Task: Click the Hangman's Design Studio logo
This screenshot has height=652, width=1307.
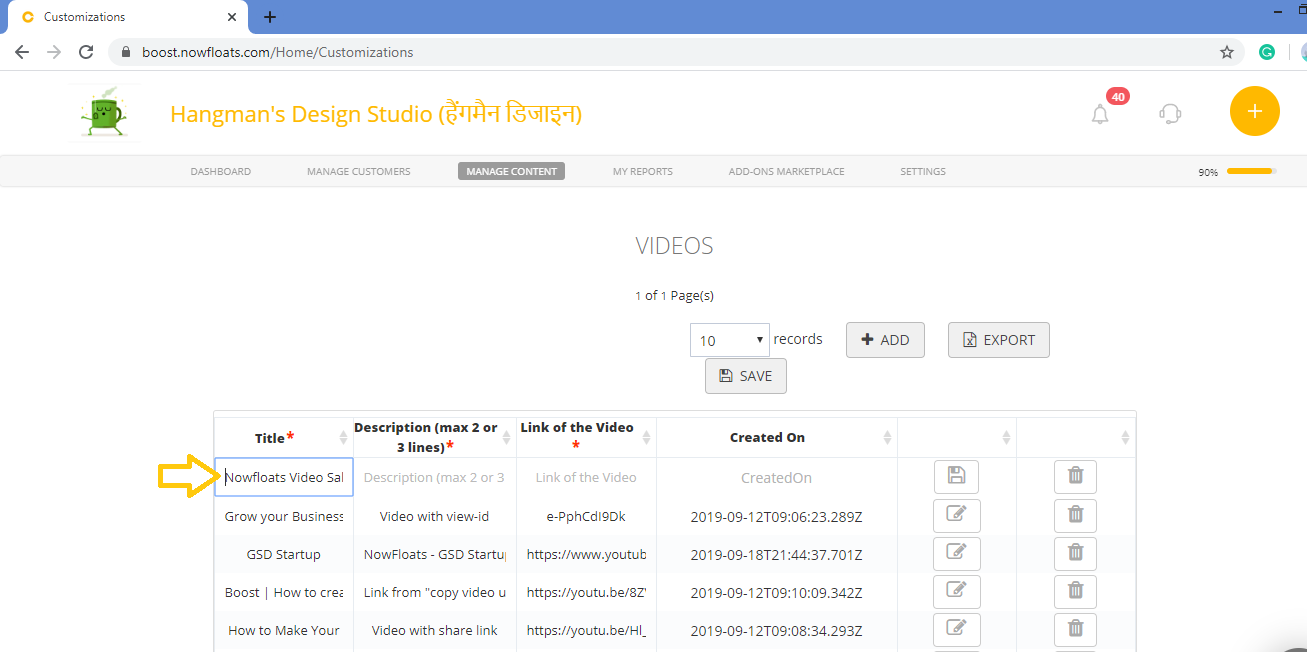Action: [x=106, y=112]
